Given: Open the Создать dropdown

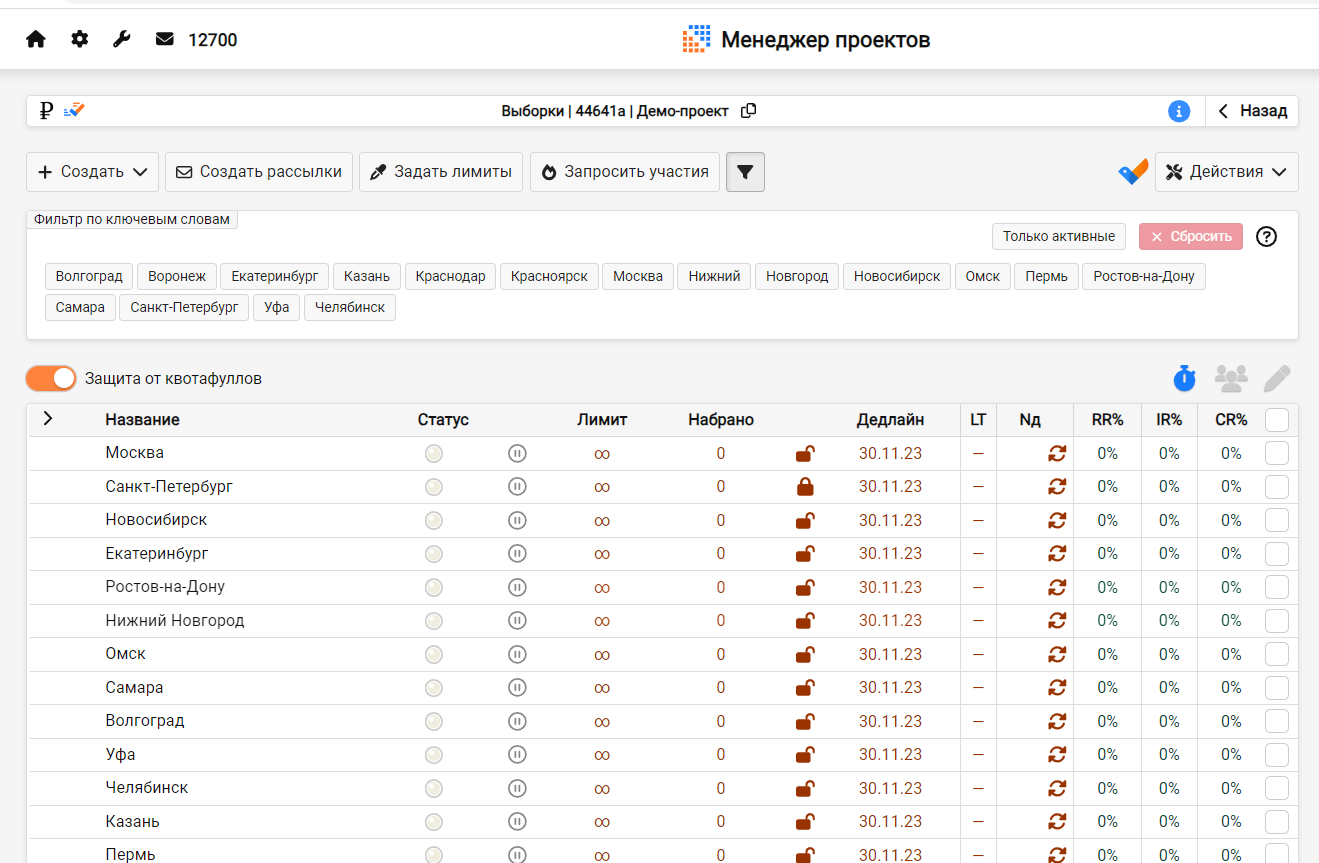Looking at the screenshot, I should click(92, 172).
